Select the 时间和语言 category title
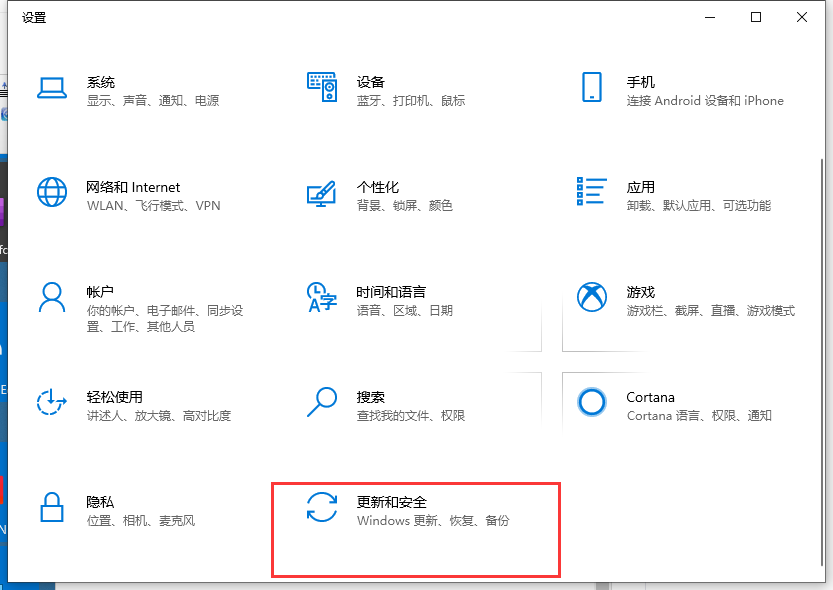Image resolution: width=833 pixels, height=590 pixels. click(x=391, y=292)
